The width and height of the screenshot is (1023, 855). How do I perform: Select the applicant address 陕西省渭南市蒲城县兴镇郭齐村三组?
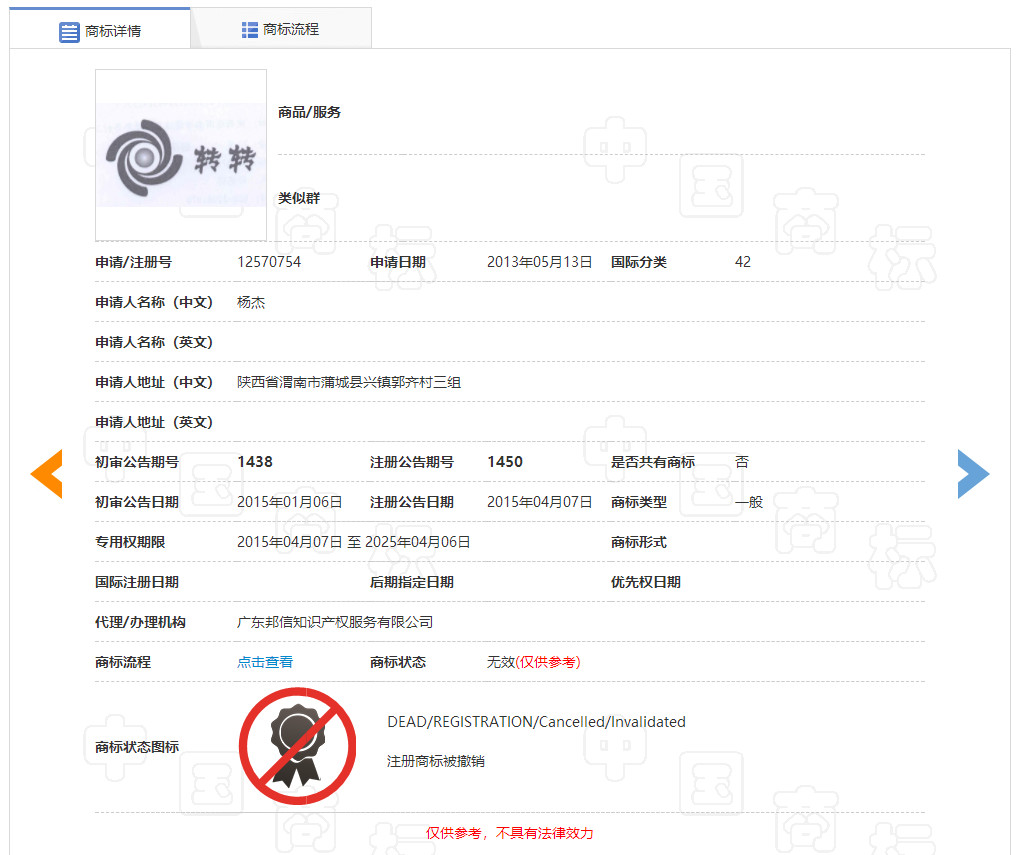pos(349,382)
